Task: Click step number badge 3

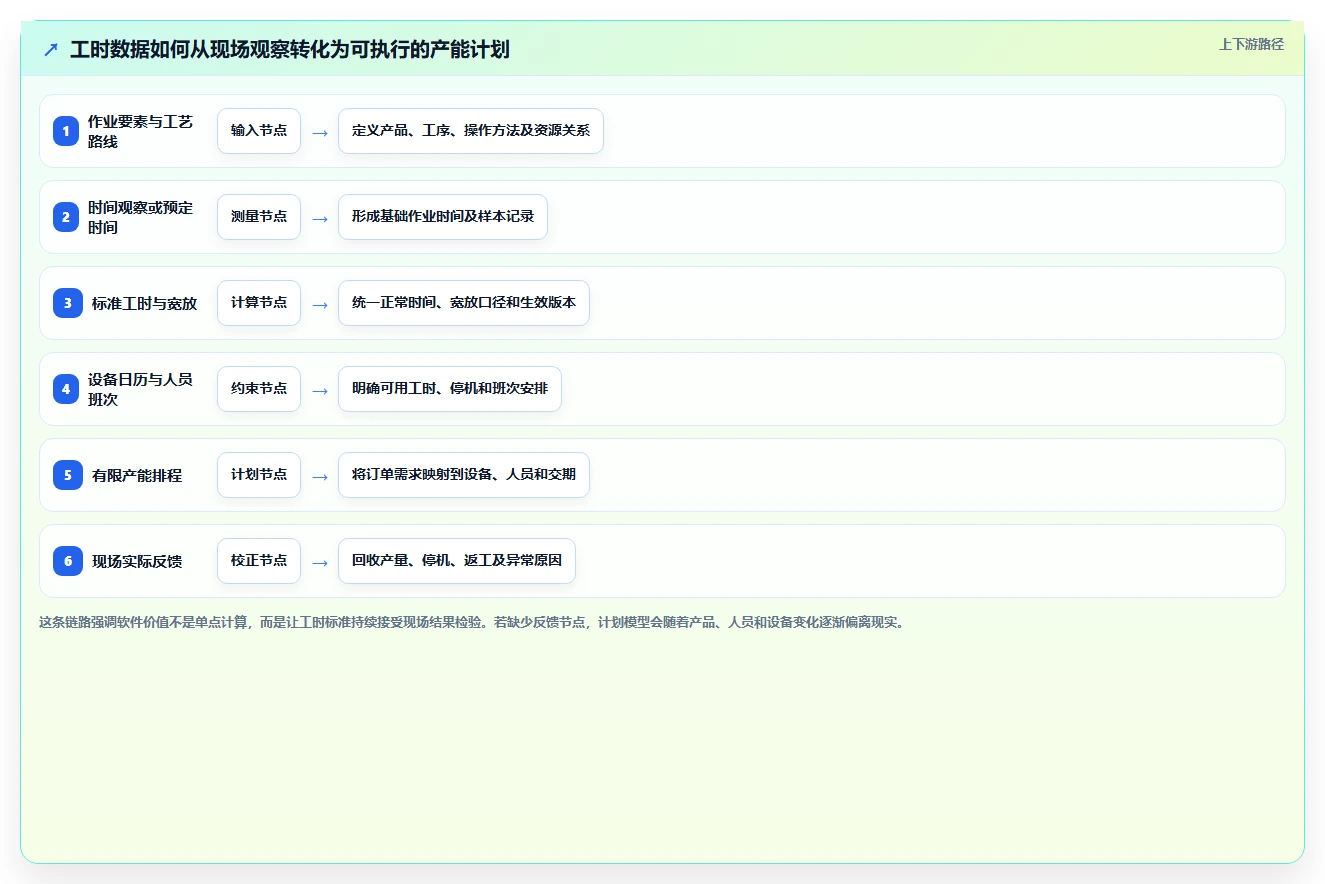Action: point(68,303)
